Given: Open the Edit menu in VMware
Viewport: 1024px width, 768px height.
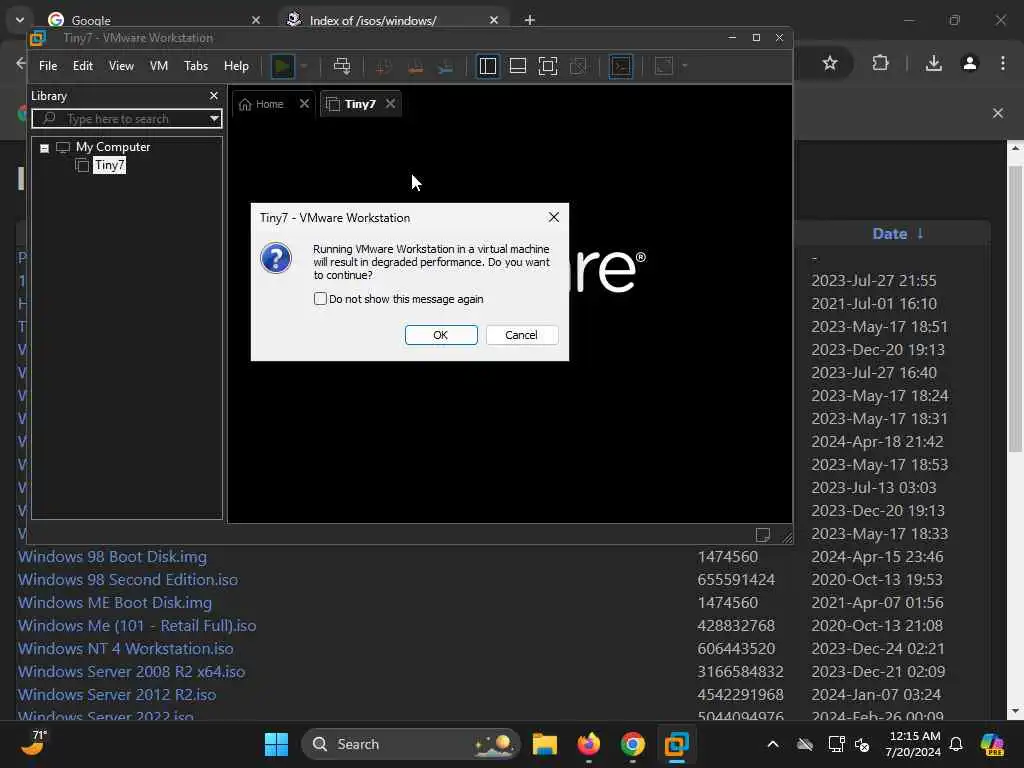Looking at the screenshot, I should [82, 66].
